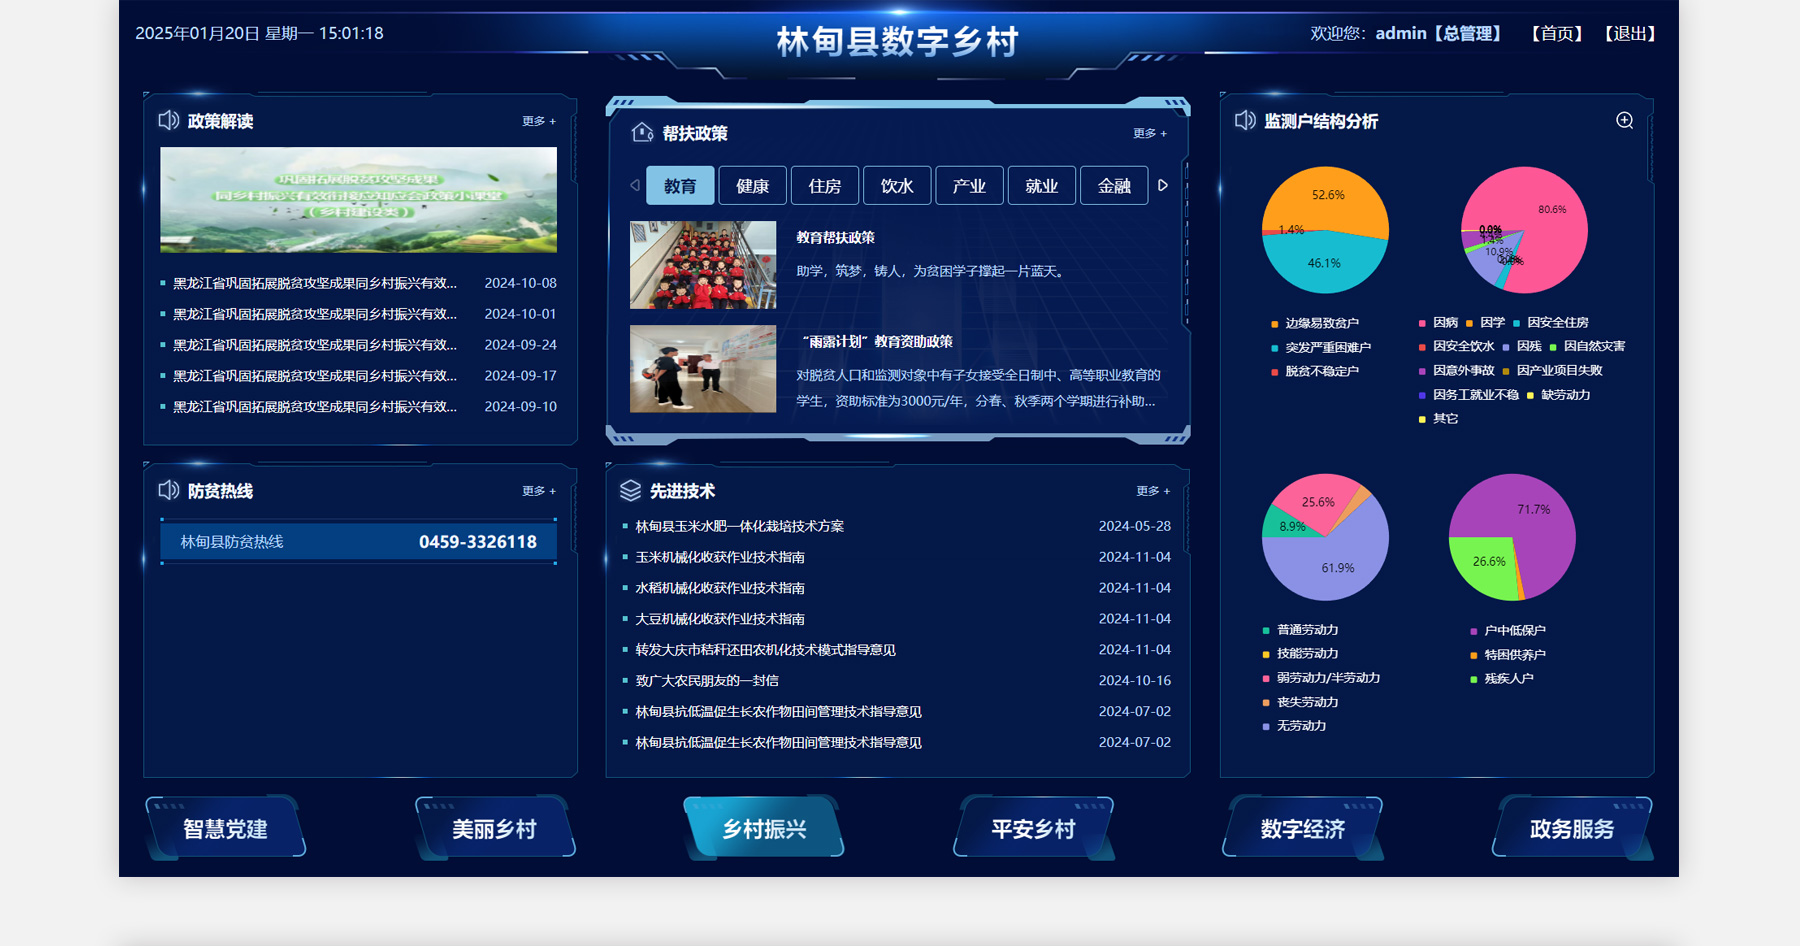
Task: Toggle 边缘易致贫户 legend item
Action: pos(1320,324)
